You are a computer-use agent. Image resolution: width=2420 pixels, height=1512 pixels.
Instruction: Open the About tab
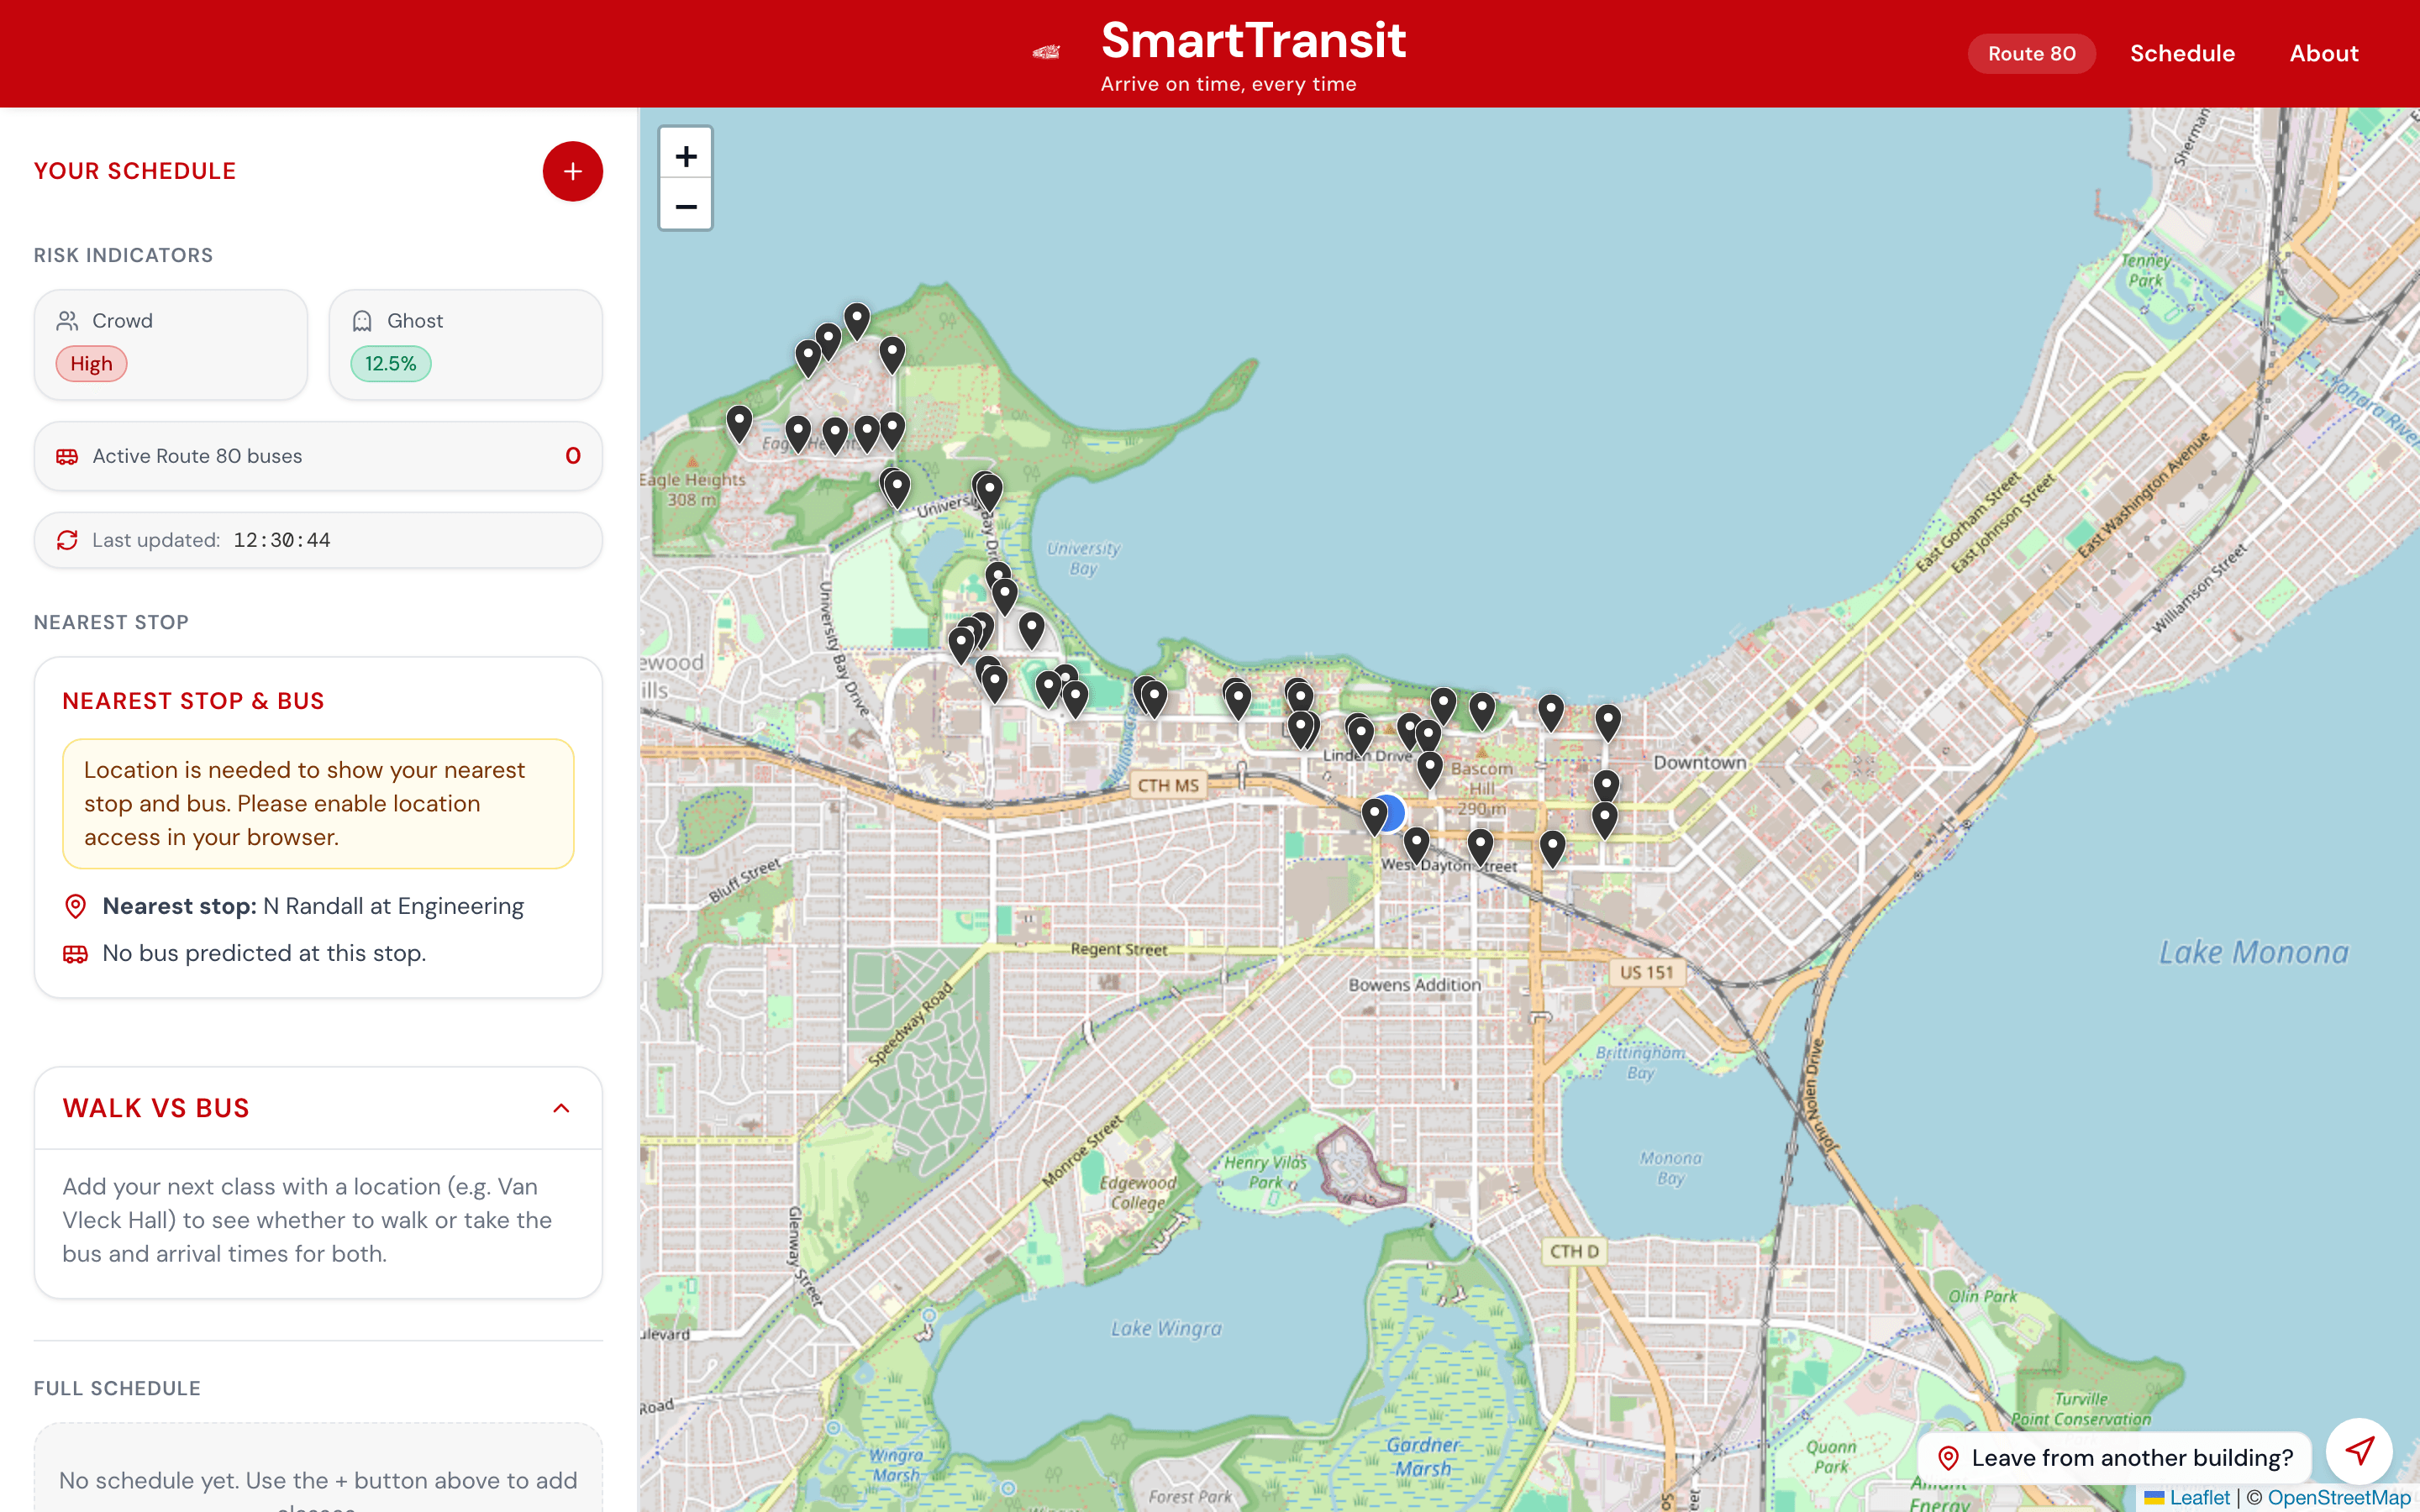[x=2324, y=54]
